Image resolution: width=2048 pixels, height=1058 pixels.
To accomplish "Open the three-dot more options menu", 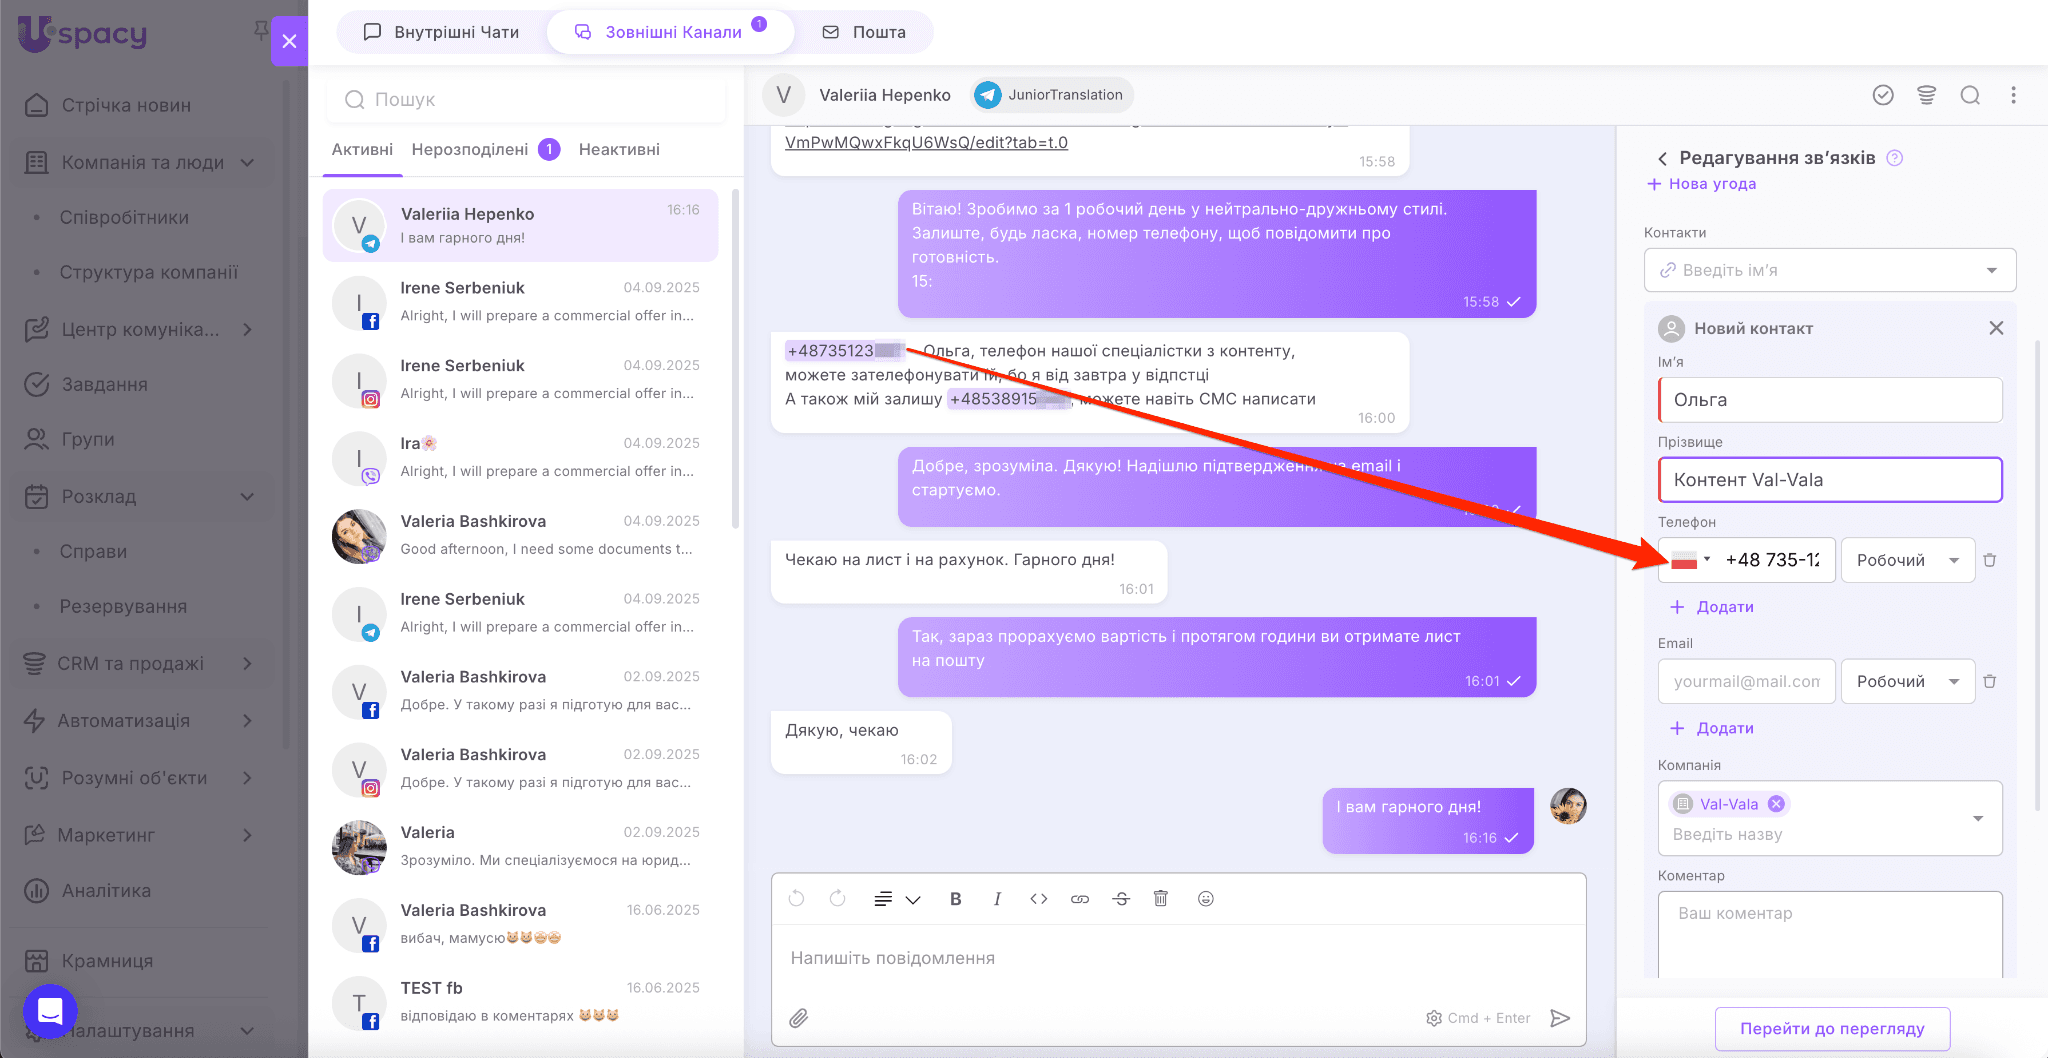I will [2014, 95].
